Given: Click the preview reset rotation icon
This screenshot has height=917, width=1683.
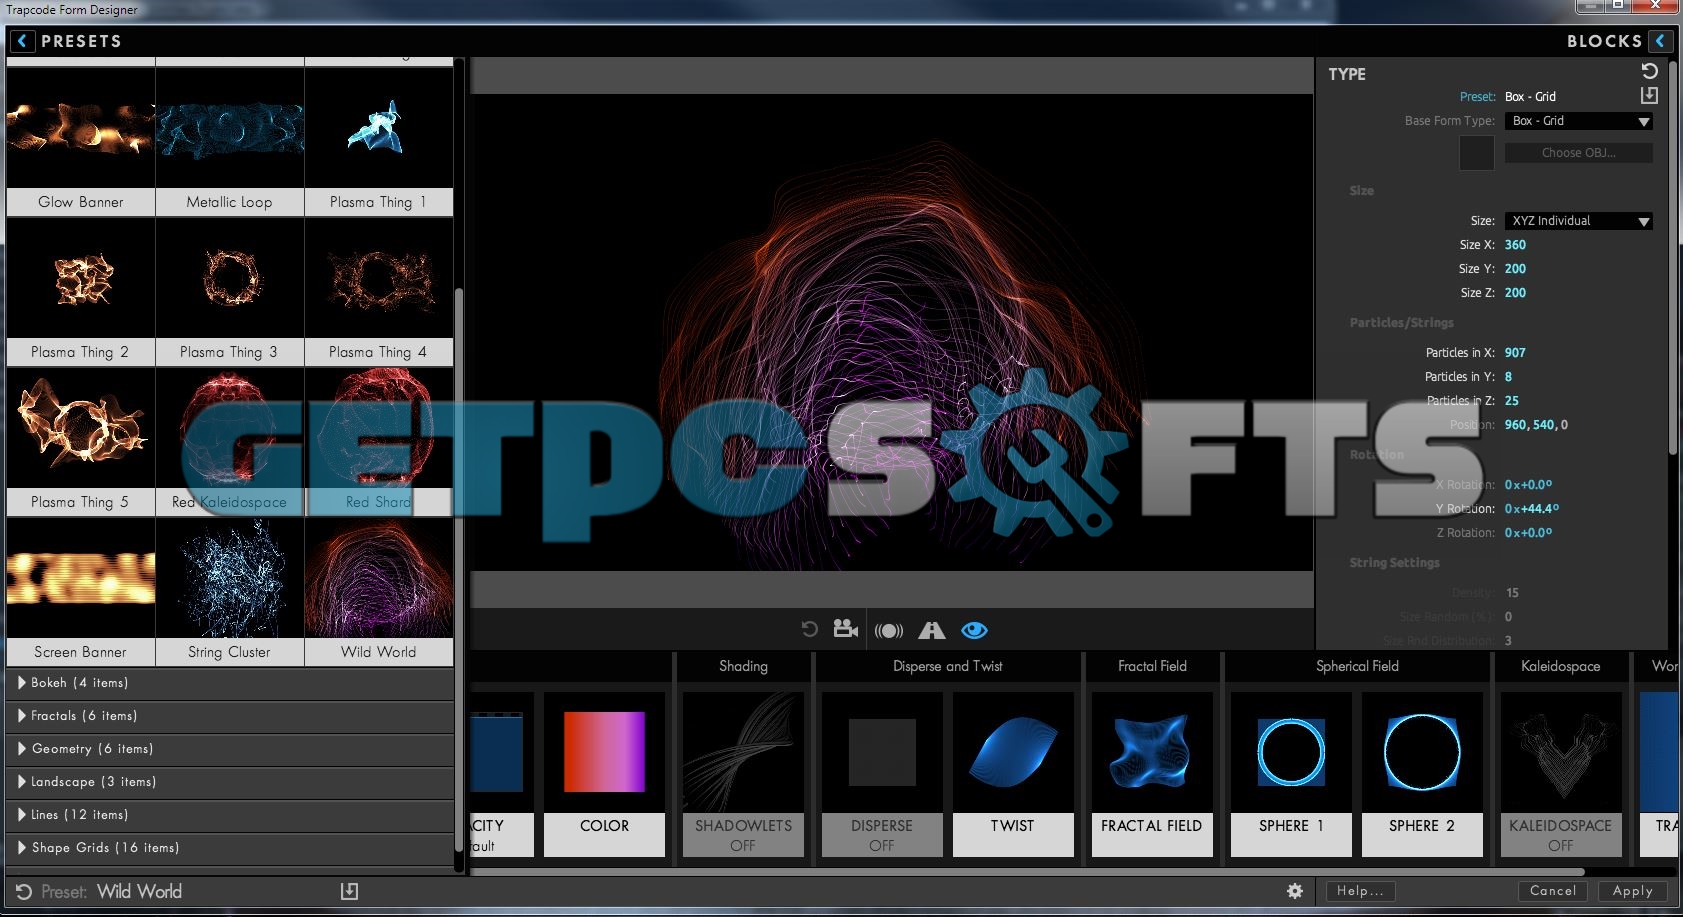Looking at the screenshot, I should tap(809, 629).
